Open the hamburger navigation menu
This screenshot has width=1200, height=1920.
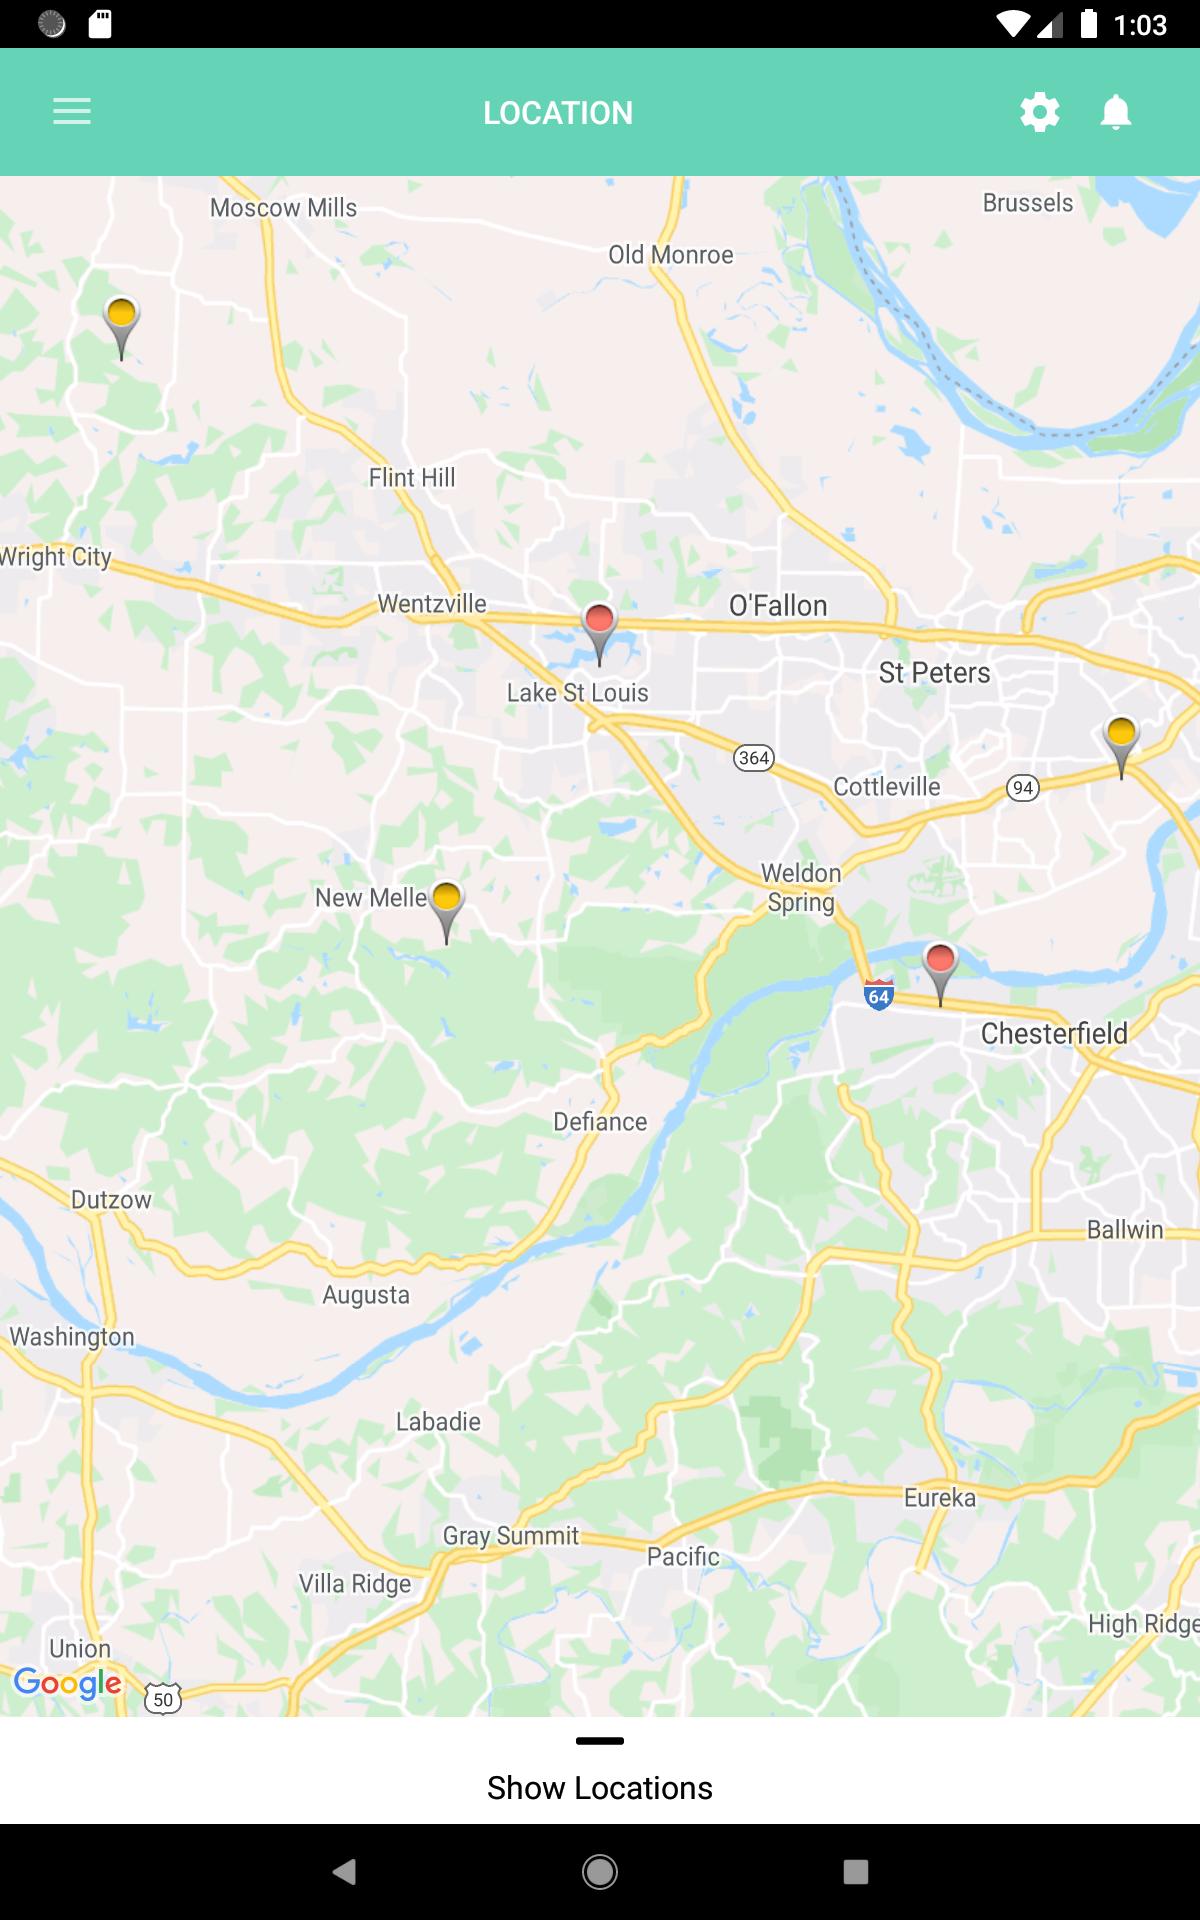click(x=72, y=112)
